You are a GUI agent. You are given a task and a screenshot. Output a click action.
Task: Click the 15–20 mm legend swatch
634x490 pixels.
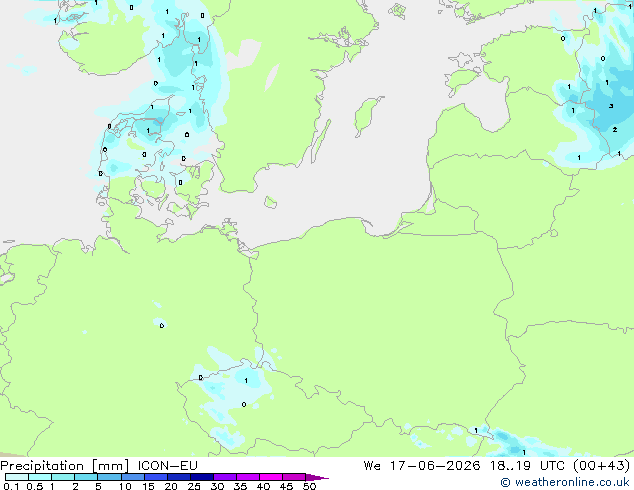click(x=155, y=477)
